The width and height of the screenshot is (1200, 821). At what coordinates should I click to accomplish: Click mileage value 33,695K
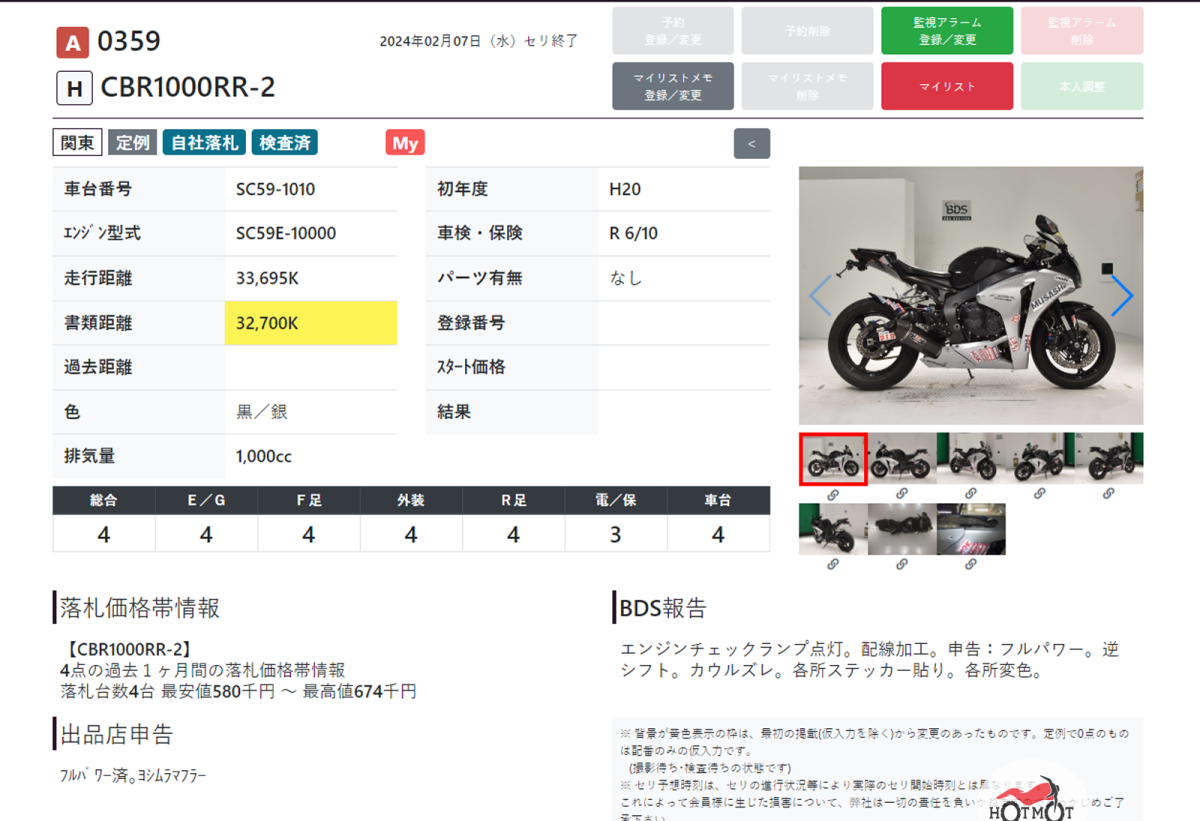point(267,278)
